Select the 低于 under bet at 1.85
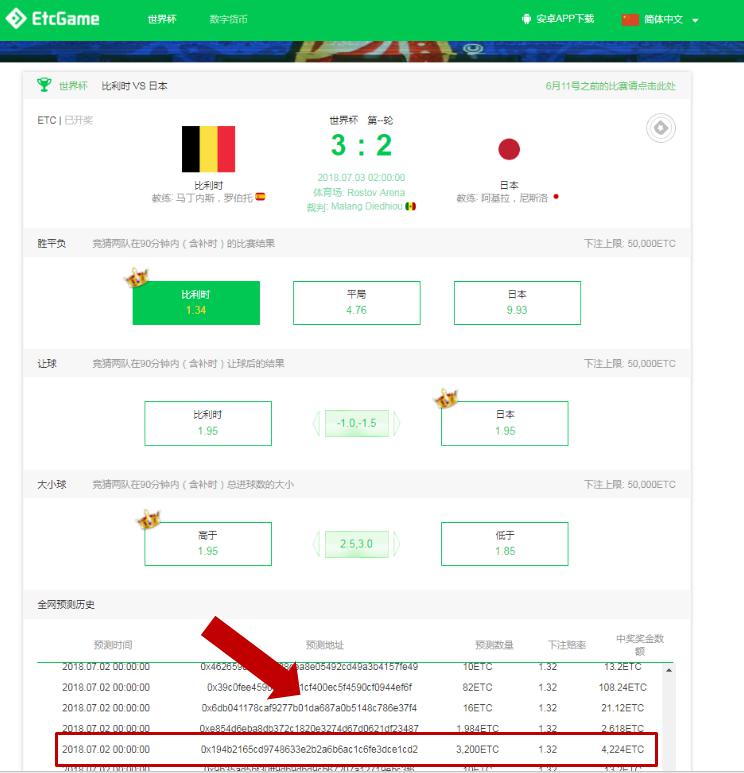Image resolution: width=744 pixels, height=773 pixels. [504, 543]
